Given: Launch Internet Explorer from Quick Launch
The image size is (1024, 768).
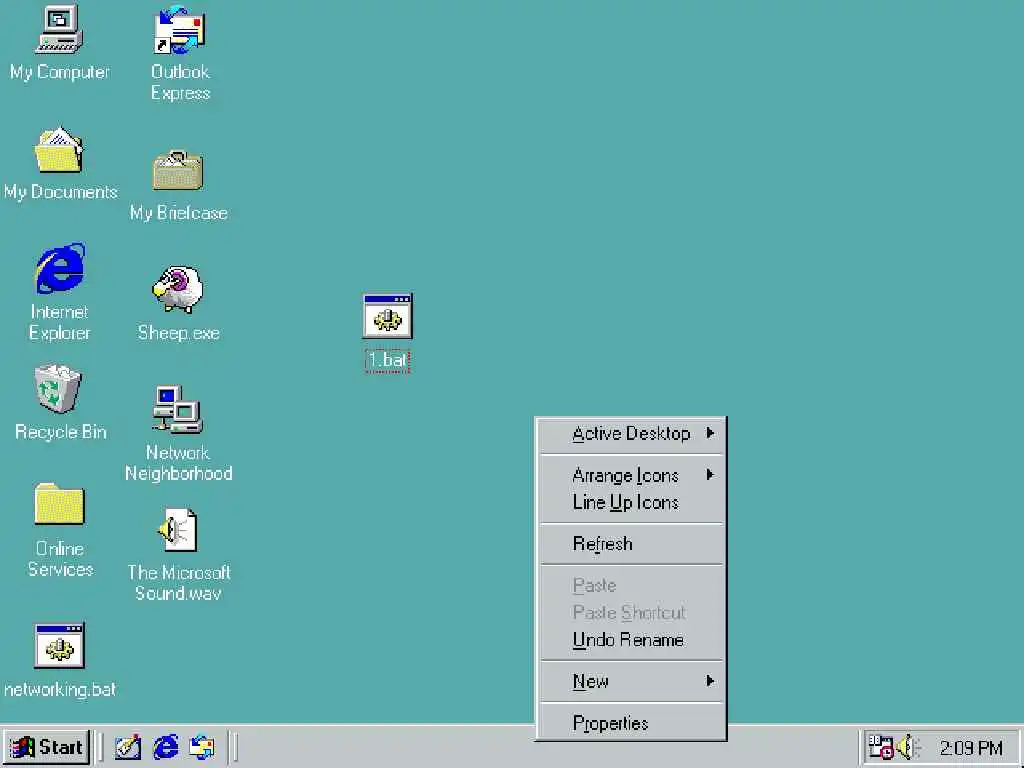Looking at the screenshot, I should click(166, 747).
